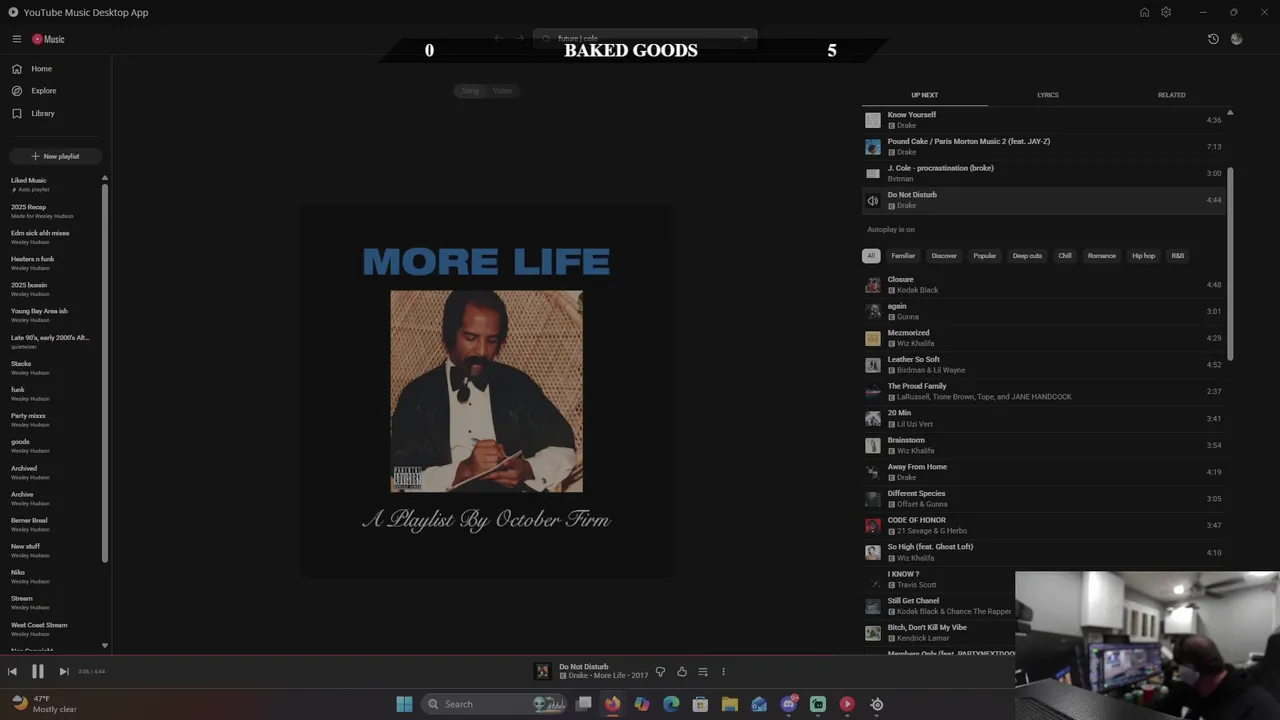
Task: Dislike Do Not Disturb in player bar
Action: 660,672
